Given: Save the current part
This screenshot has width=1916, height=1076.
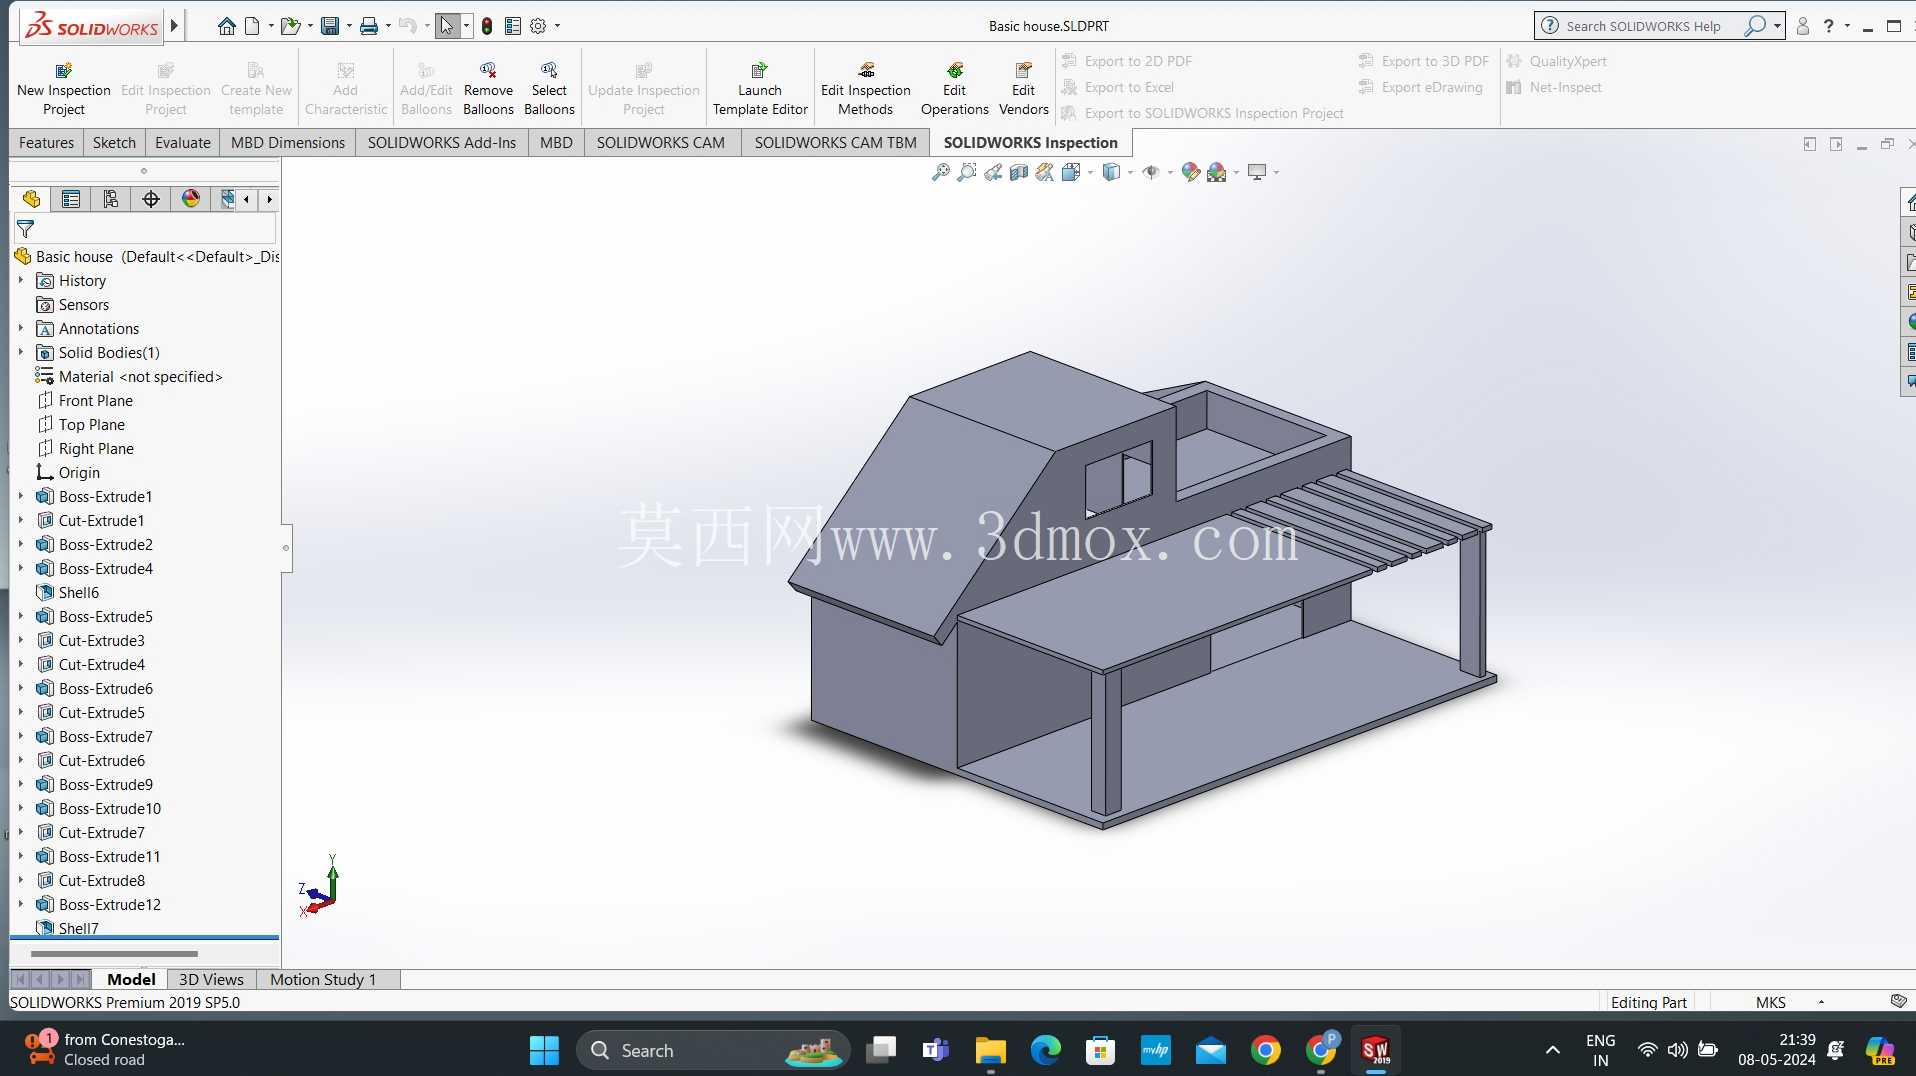Looking at the screenshot, I should point(330,26).
